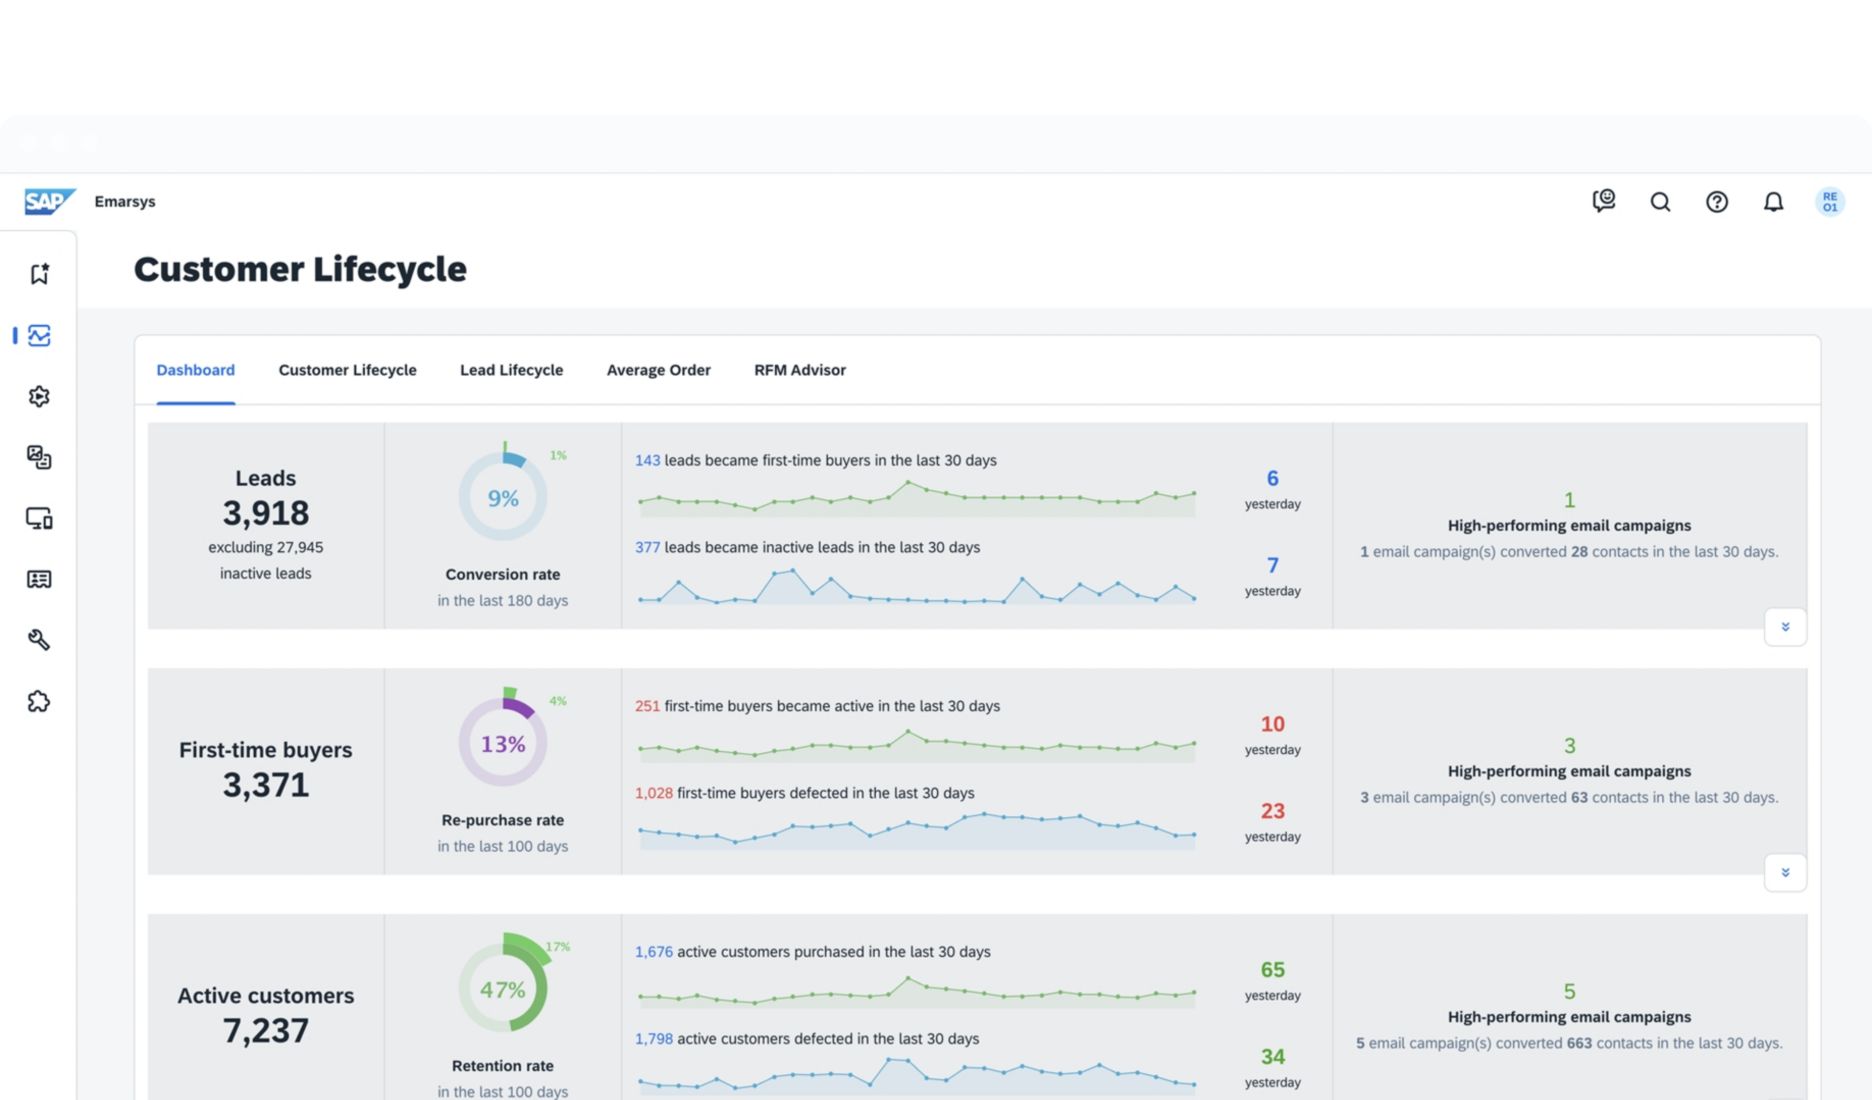Expand details for the Leads row
The image size is (1872, 1100).
click(x=1784, y=626)
